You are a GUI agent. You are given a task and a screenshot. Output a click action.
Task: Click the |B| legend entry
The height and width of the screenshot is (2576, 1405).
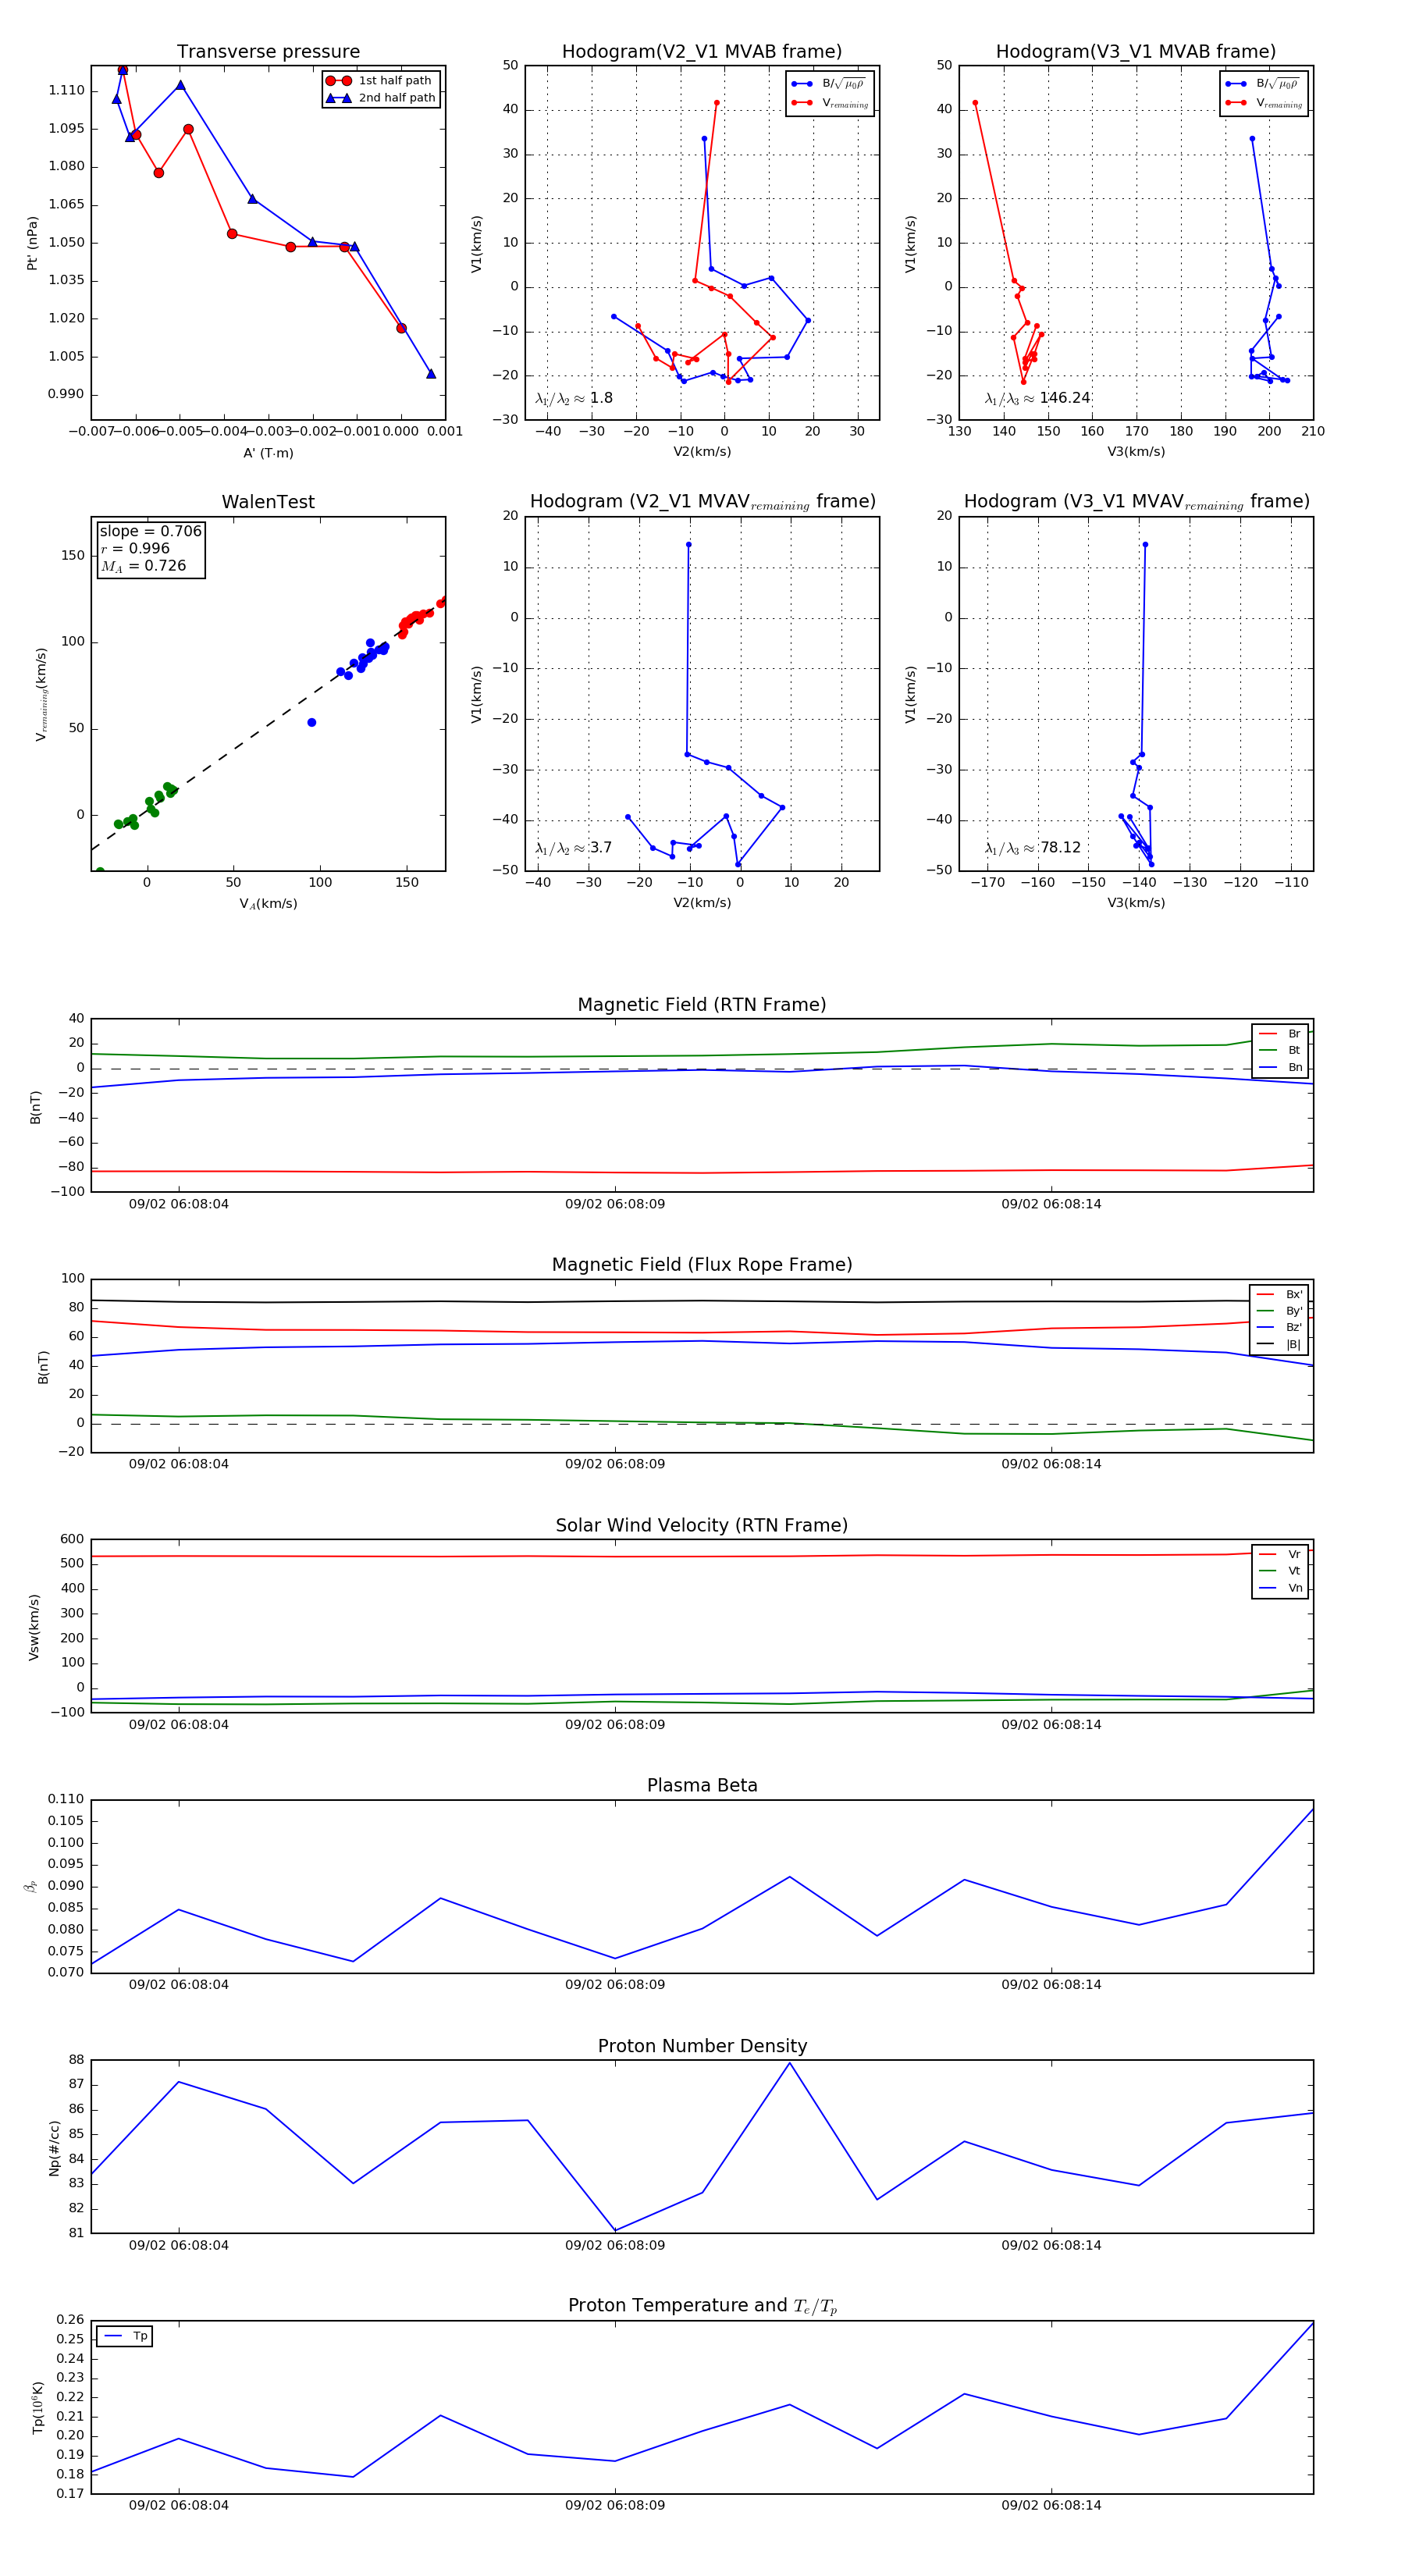(1280, 1344)
